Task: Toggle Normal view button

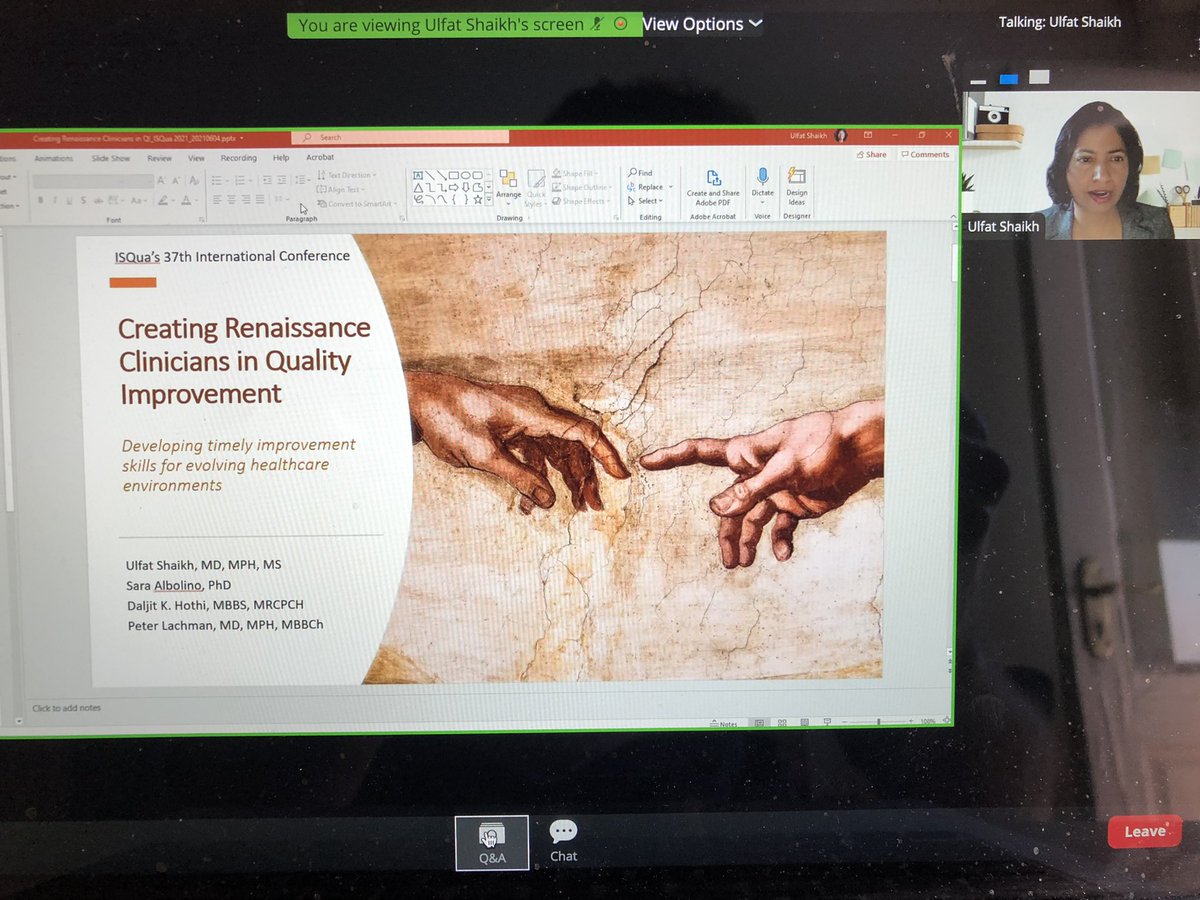Action: [759, 722]
